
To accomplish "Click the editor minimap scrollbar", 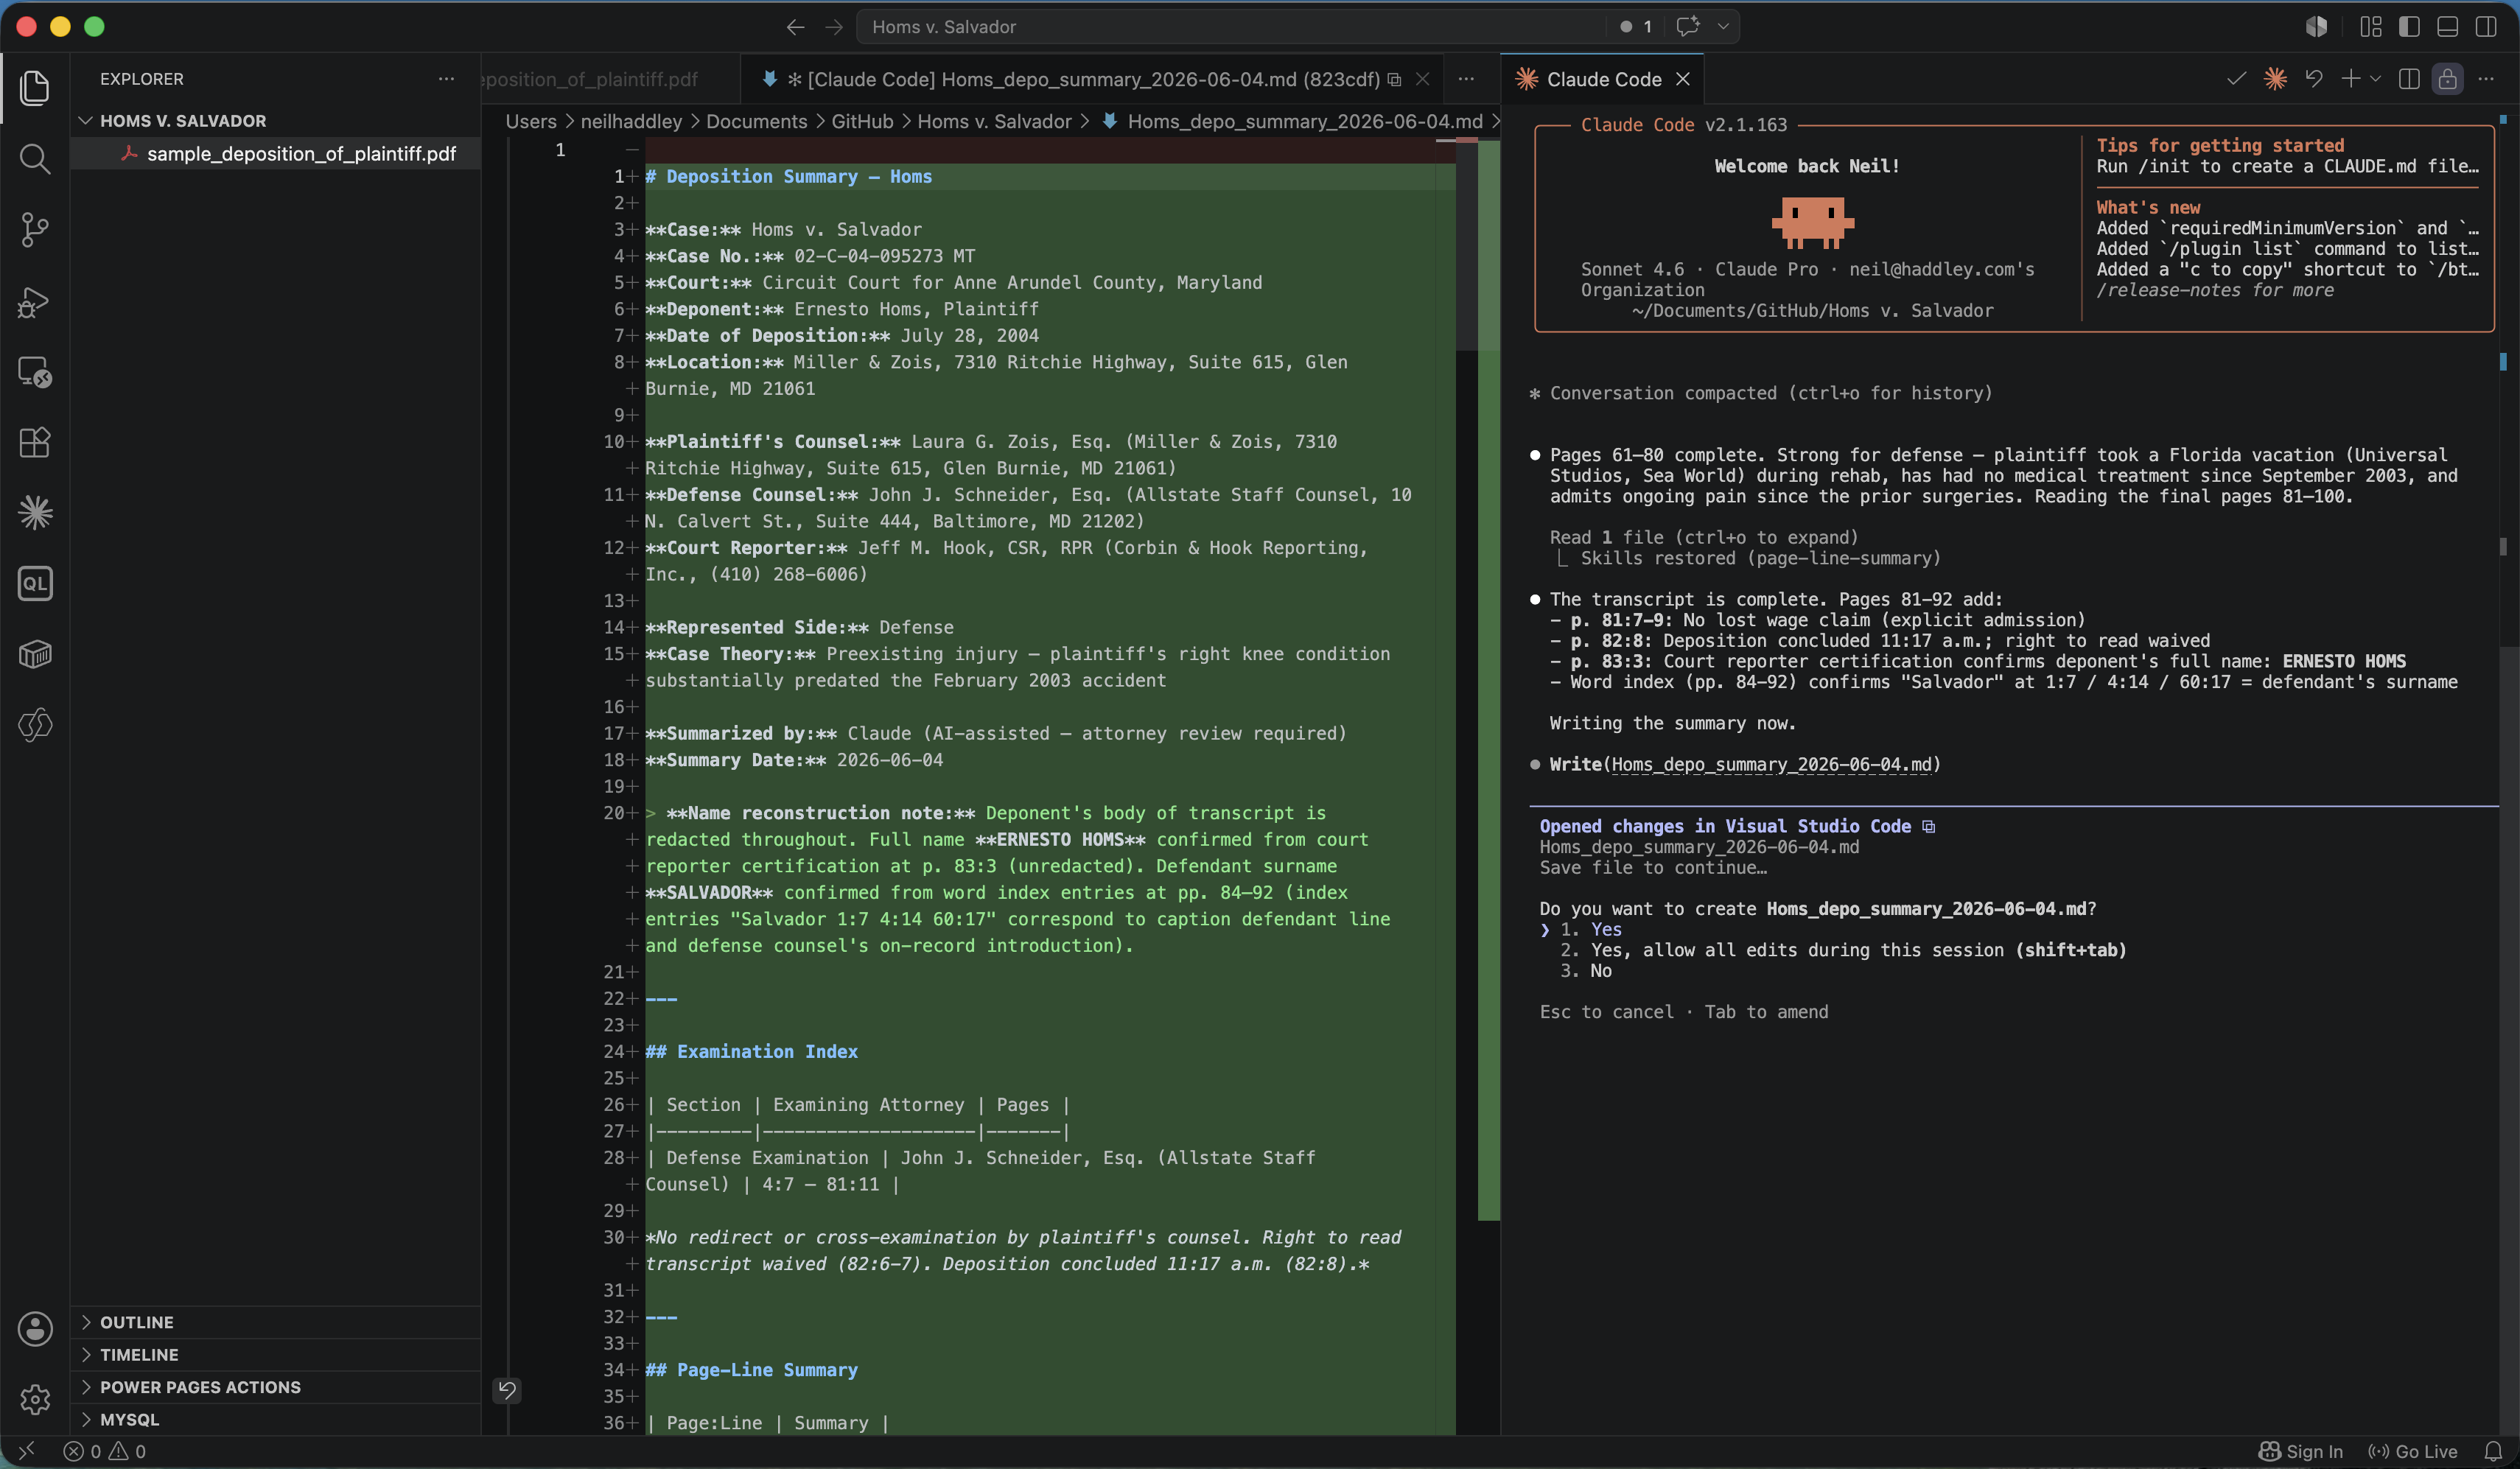I will [x=1467, y=245].
